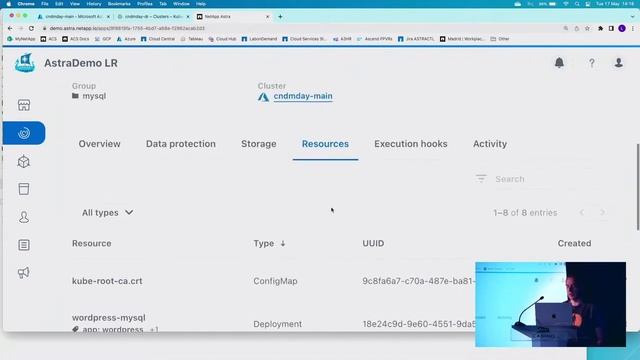Click the page vertical scrollbar

[x=638, y=187]
